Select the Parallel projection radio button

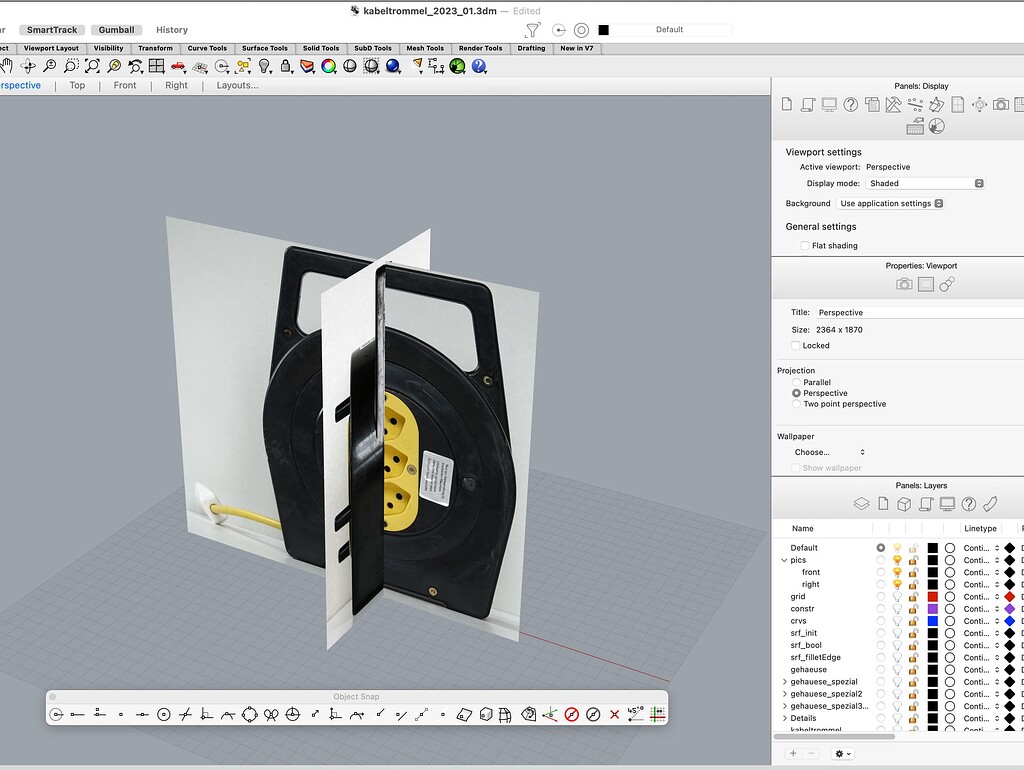(x=796, y=382)
